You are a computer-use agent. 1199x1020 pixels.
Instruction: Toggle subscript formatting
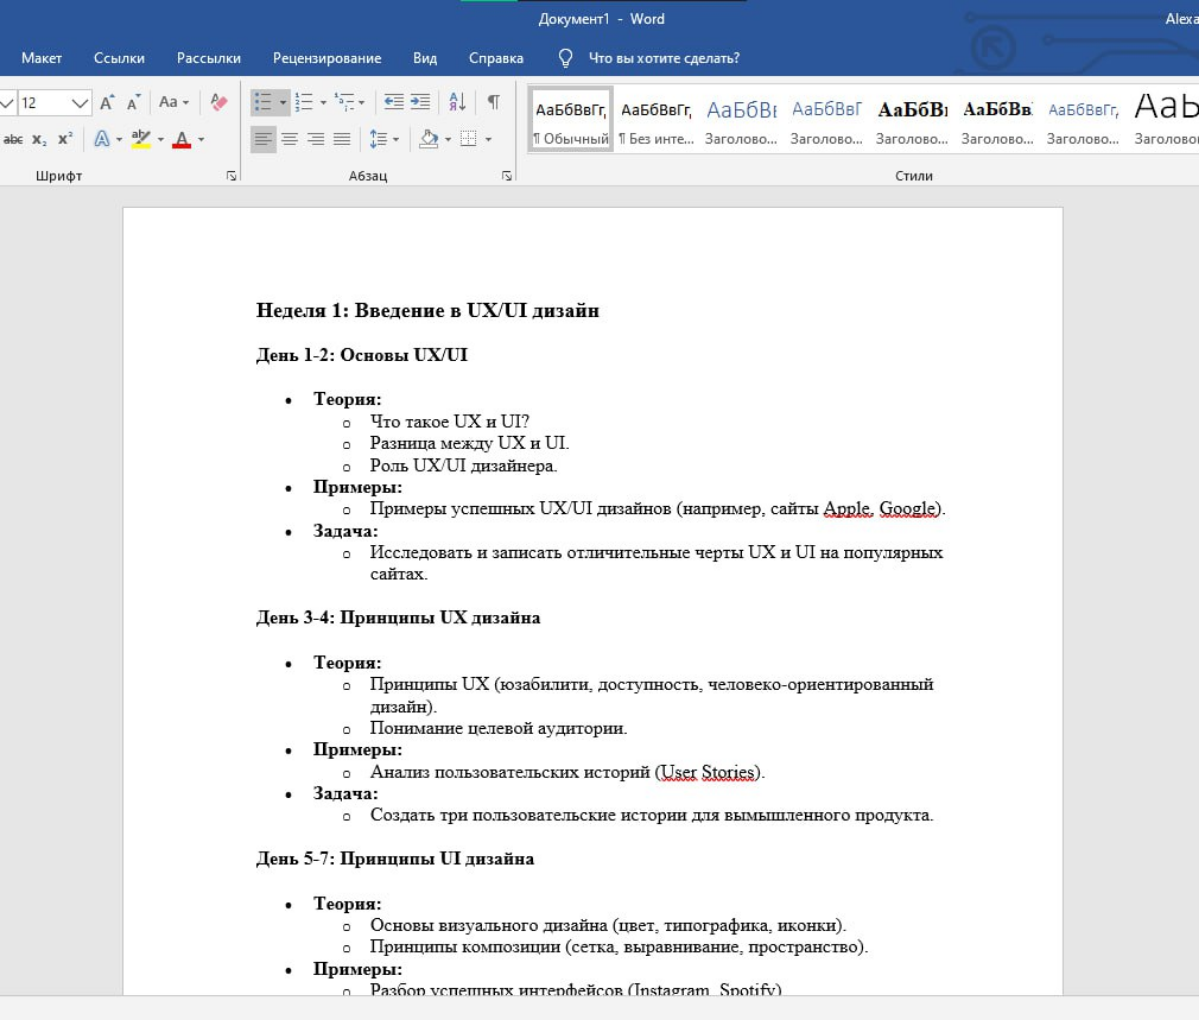pos(39,139)
